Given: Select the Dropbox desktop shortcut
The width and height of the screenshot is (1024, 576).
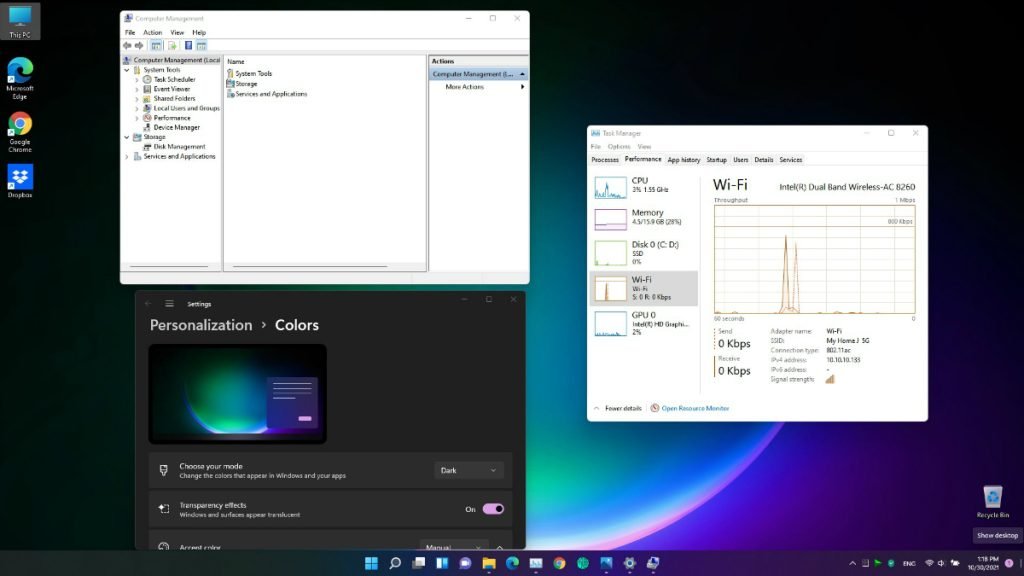Looking at the screenshot, I should point(20,181).
